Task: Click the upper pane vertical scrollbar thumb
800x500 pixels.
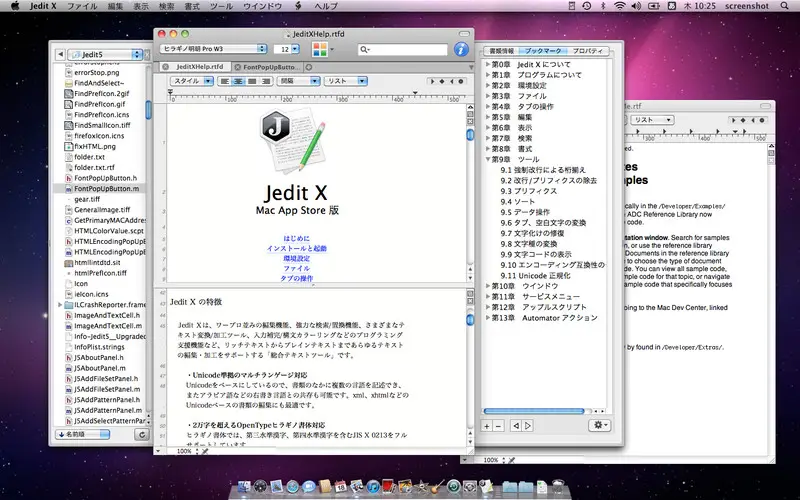Action: 470,135
